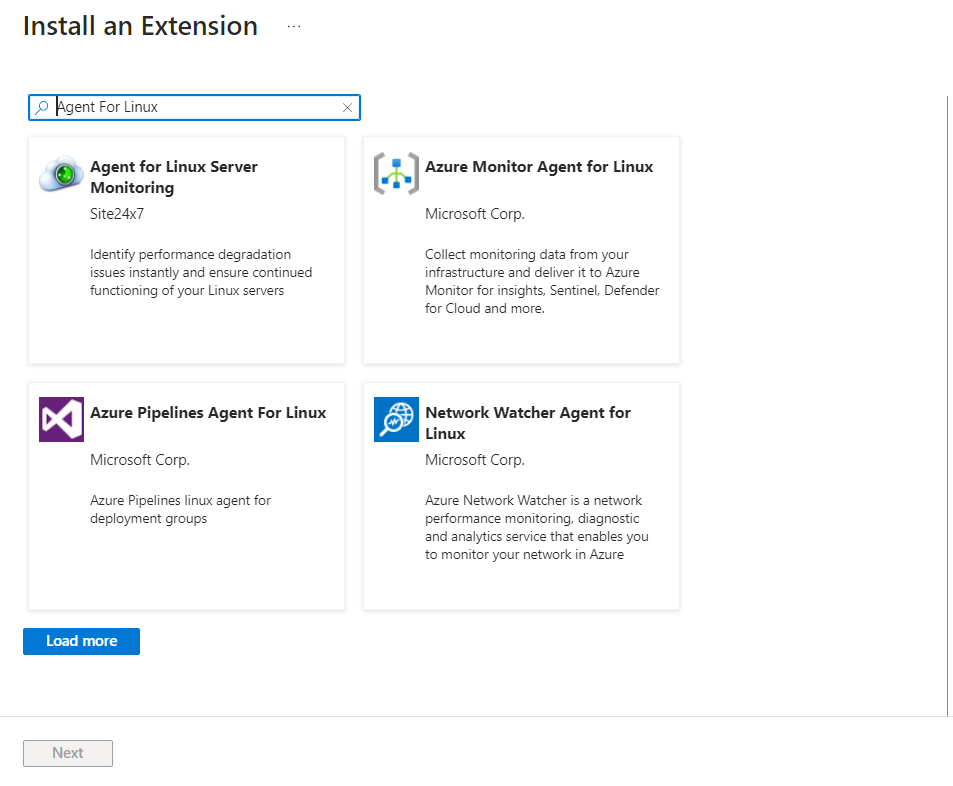This screenshot has height=786, width=953.
Task: Select Agent for Linux Server Monitoring title
Action: 174,177
